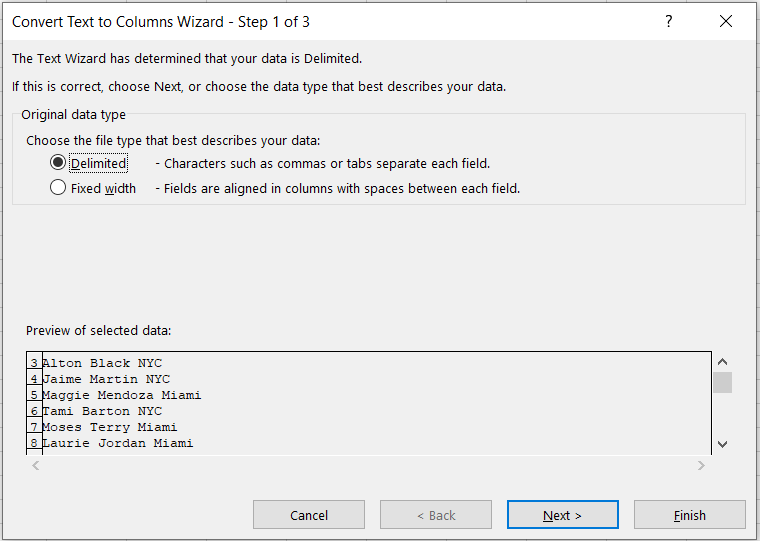Select the Moses Terry Miami preview line
760x541 pixels.
click(x=110, y=427)
